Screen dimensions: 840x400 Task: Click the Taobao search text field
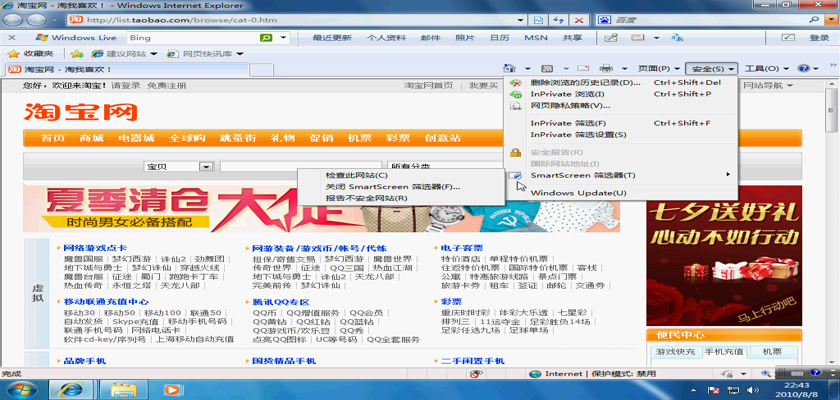point(300,166)
